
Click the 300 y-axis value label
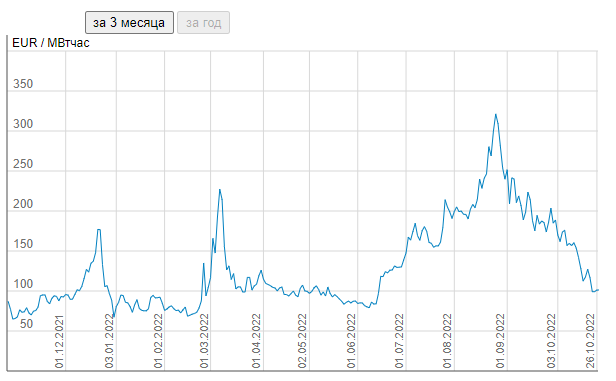click(23, 124)
